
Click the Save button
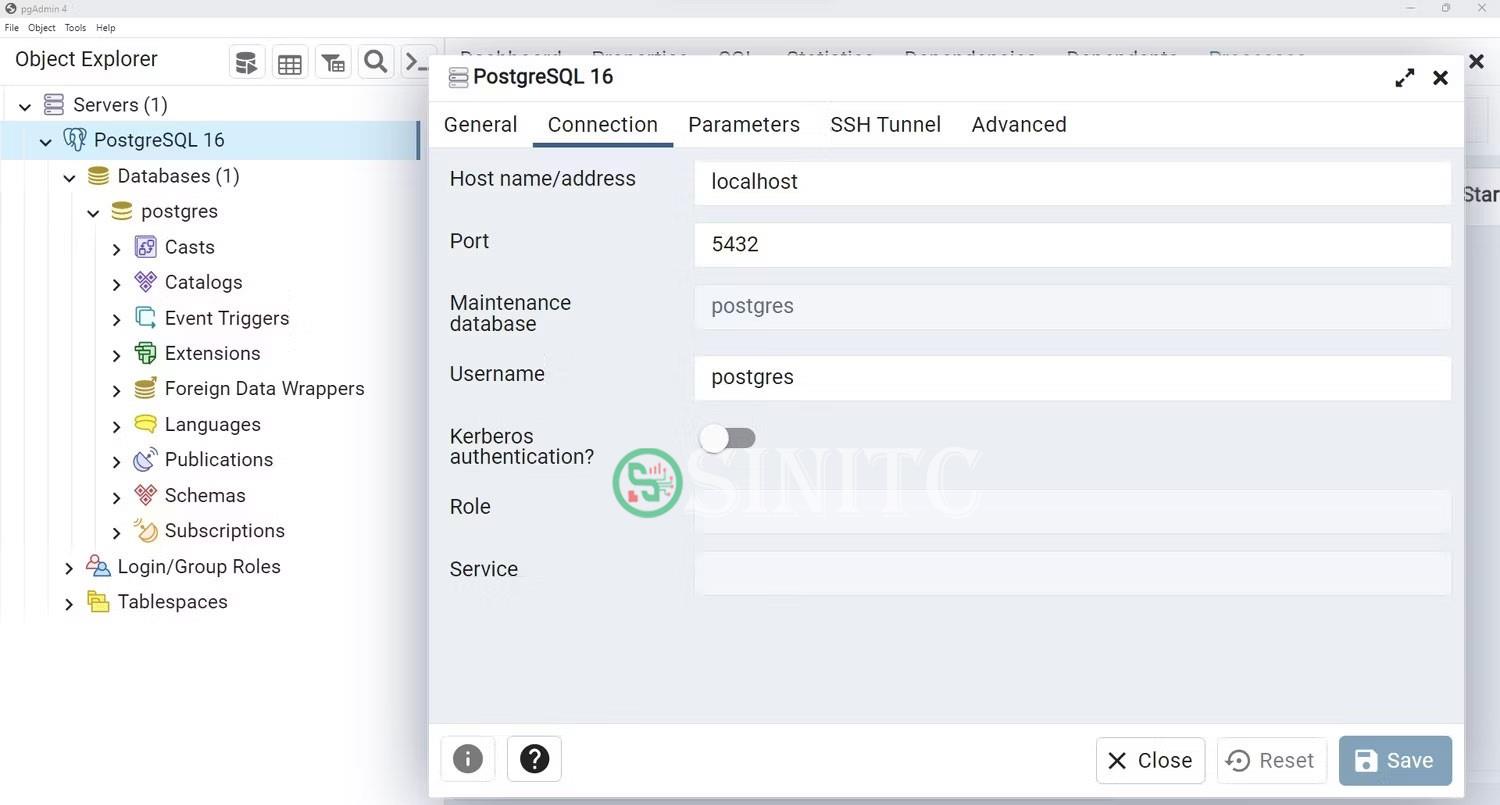(1395, 760)
